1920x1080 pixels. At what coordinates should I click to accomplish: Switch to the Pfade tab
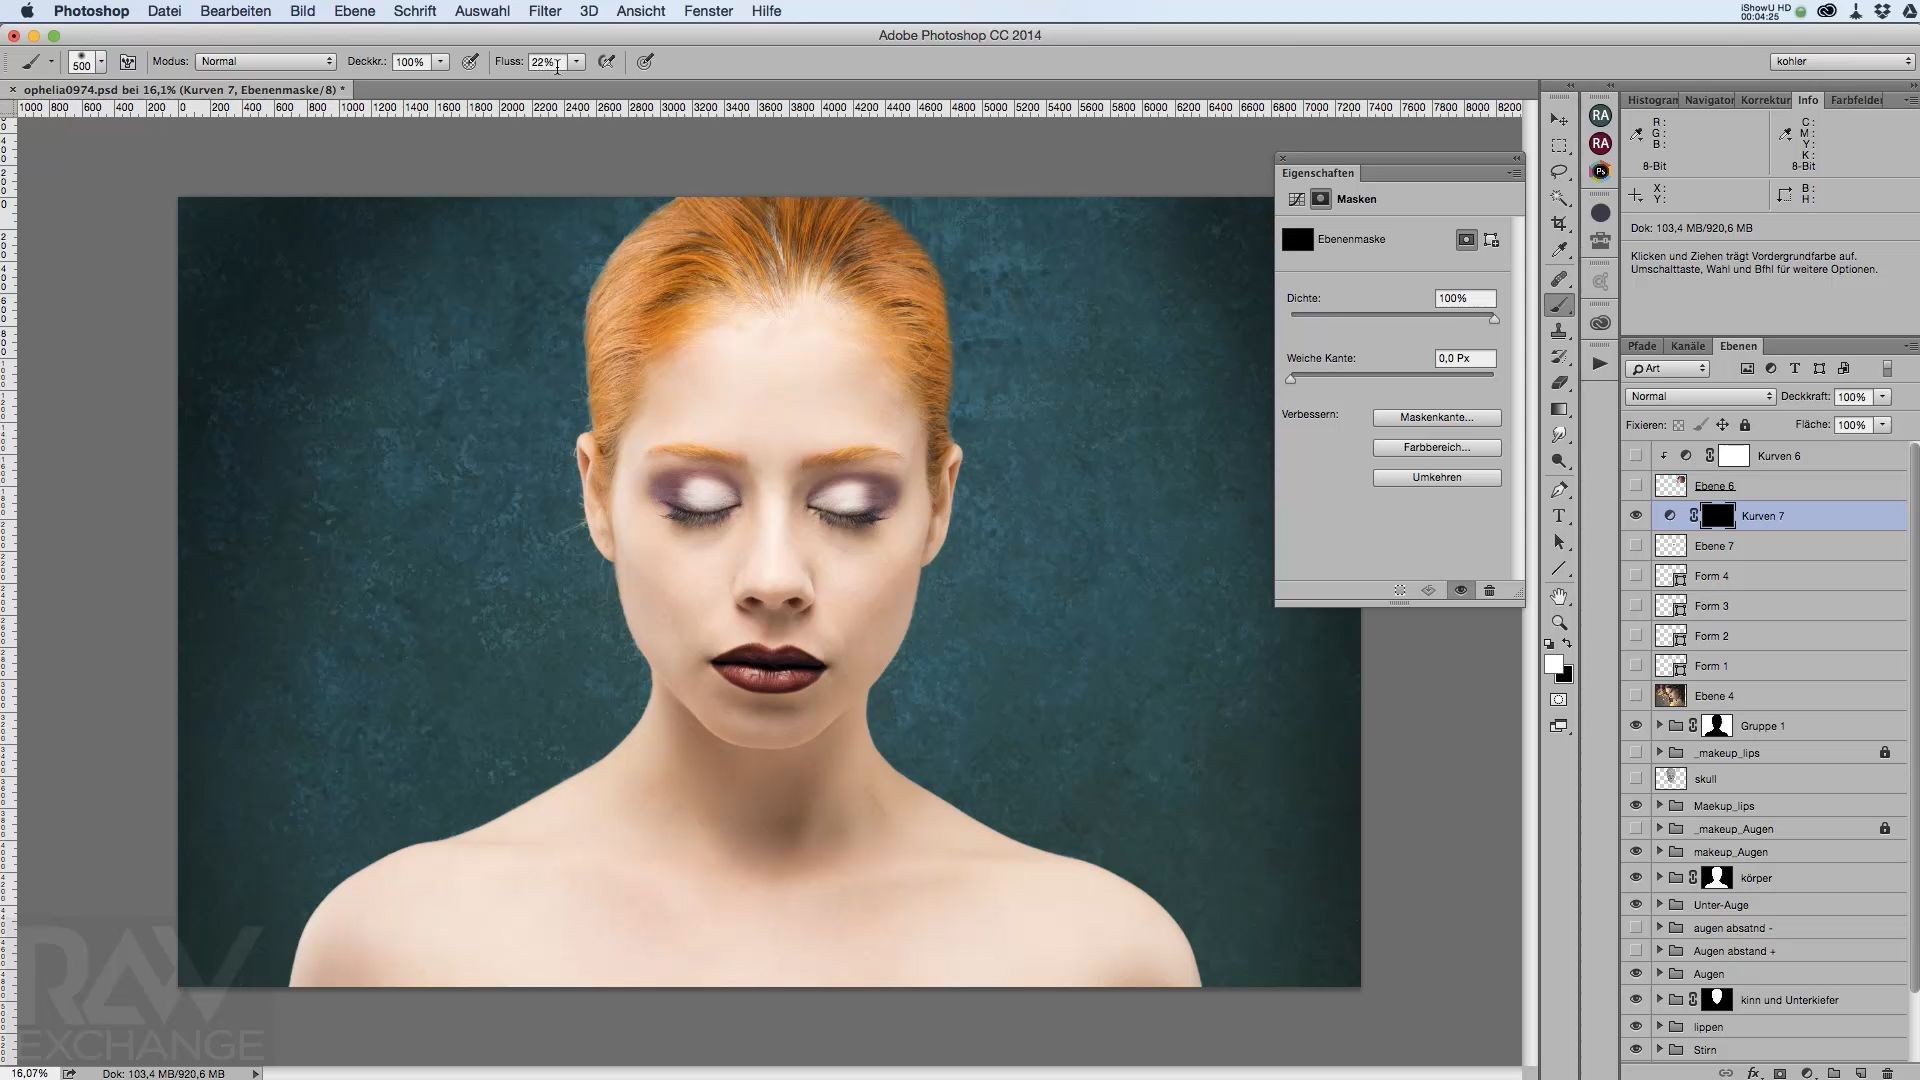pyautogui.click(x=1641, y=346)
